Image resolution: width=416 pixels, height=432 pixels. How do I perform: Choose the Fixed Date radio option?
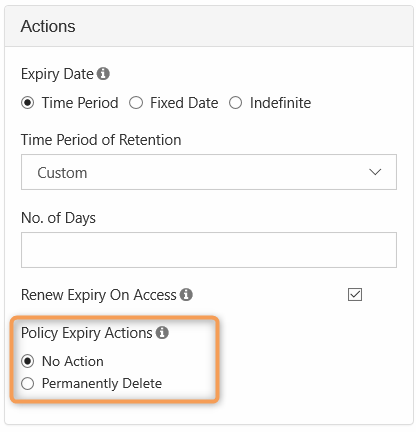[136, 103]
